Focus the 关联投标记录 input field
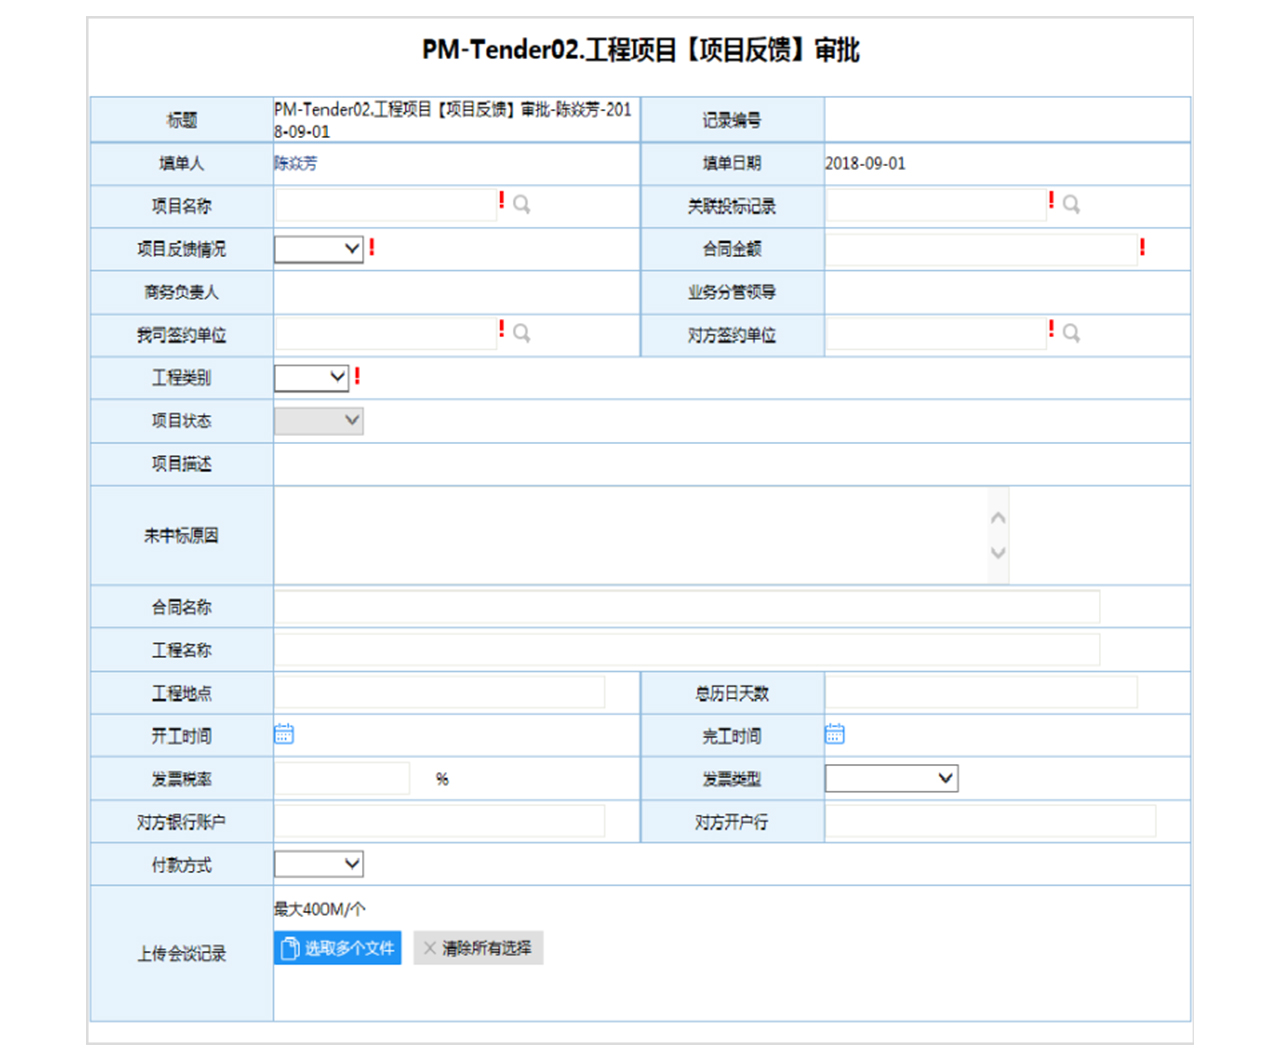The height and width of the screenshot is (1064, 1280). coord(936,205)
